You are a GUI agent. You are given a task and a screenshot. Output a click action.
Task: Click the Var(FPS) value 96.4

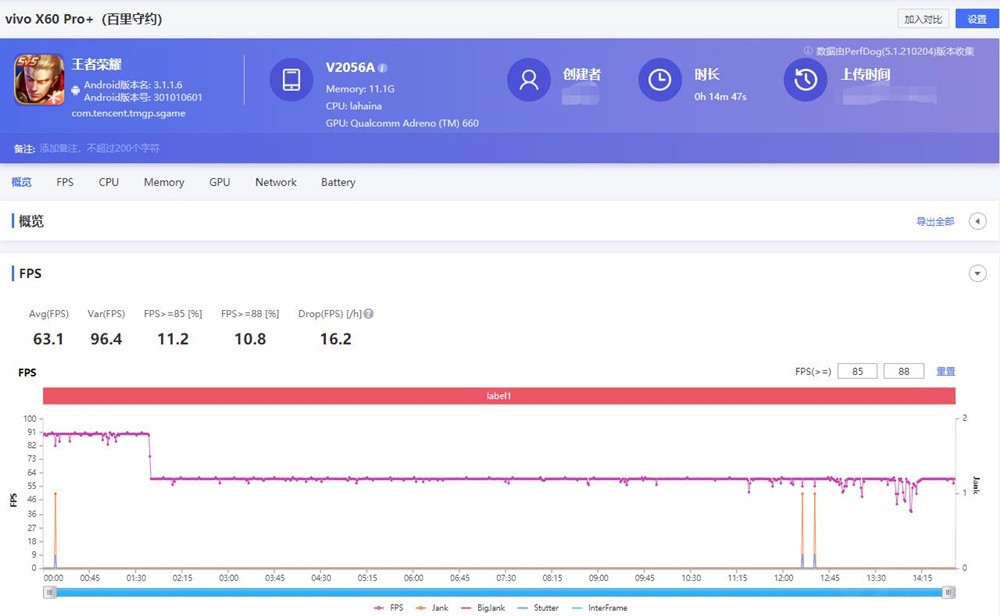coord(106,339)
